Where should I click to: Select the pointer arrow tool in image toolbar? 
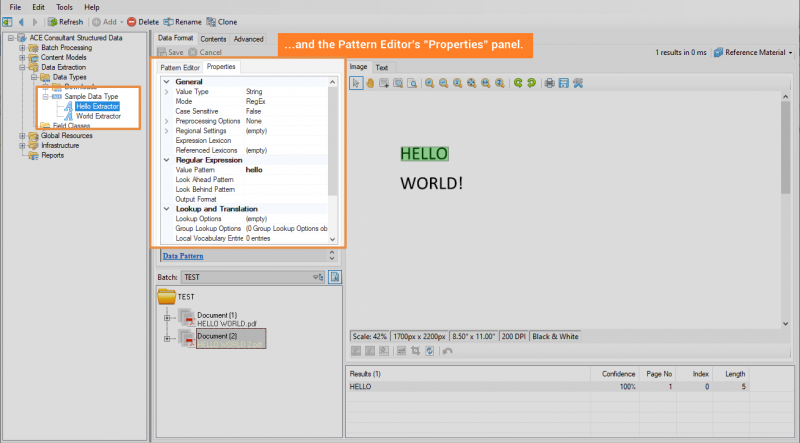click(356, 84)
